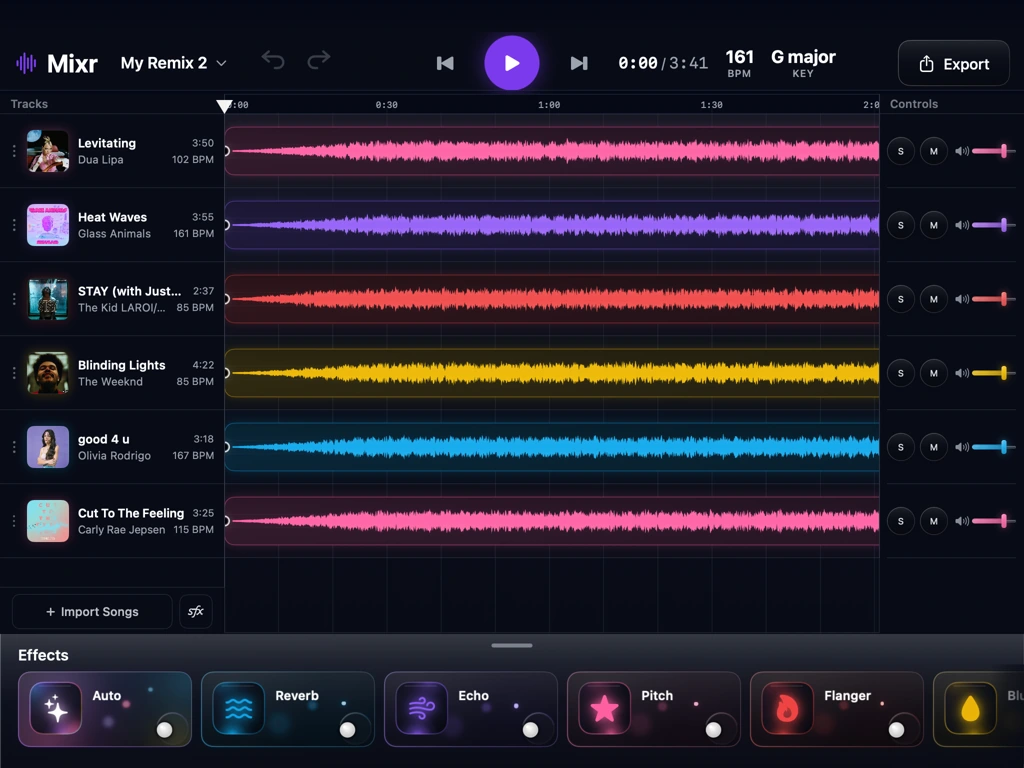This screenshot has height=768, width=1024.
Task: Export the remix
Action: 953,63
